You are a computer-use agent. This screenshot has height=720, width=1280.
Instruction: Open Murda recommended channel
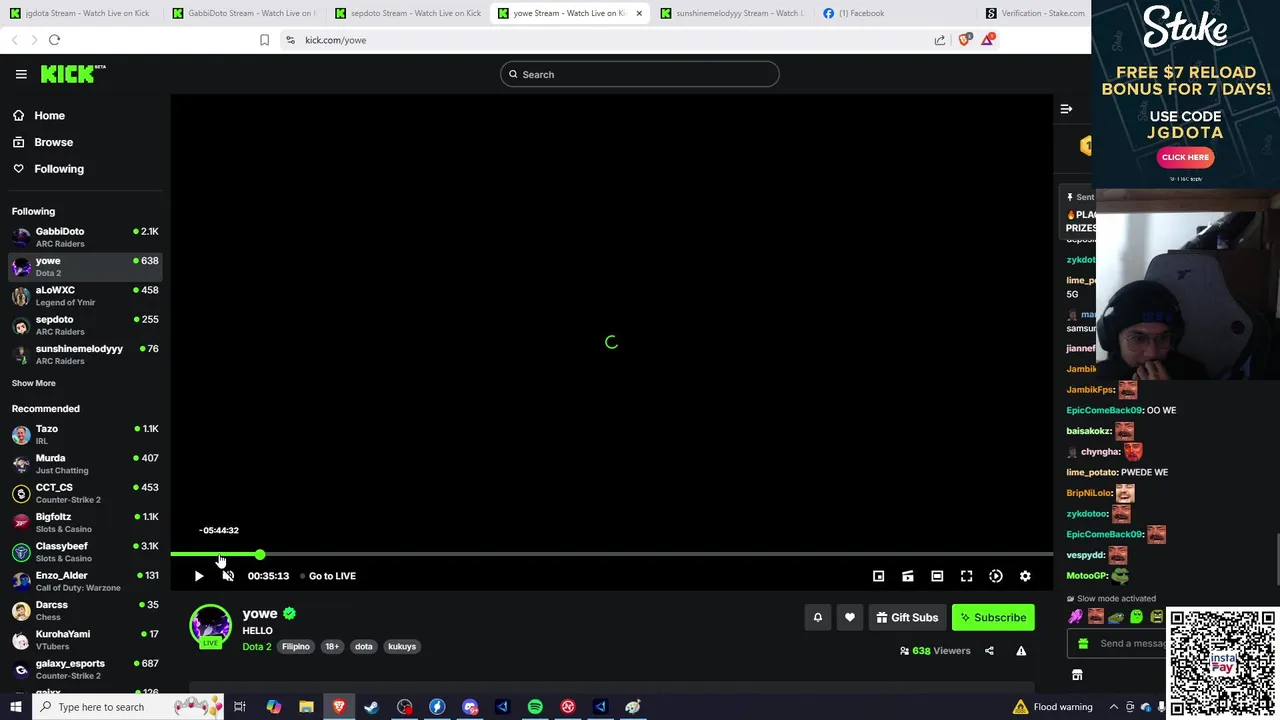[x=85, y=463]
